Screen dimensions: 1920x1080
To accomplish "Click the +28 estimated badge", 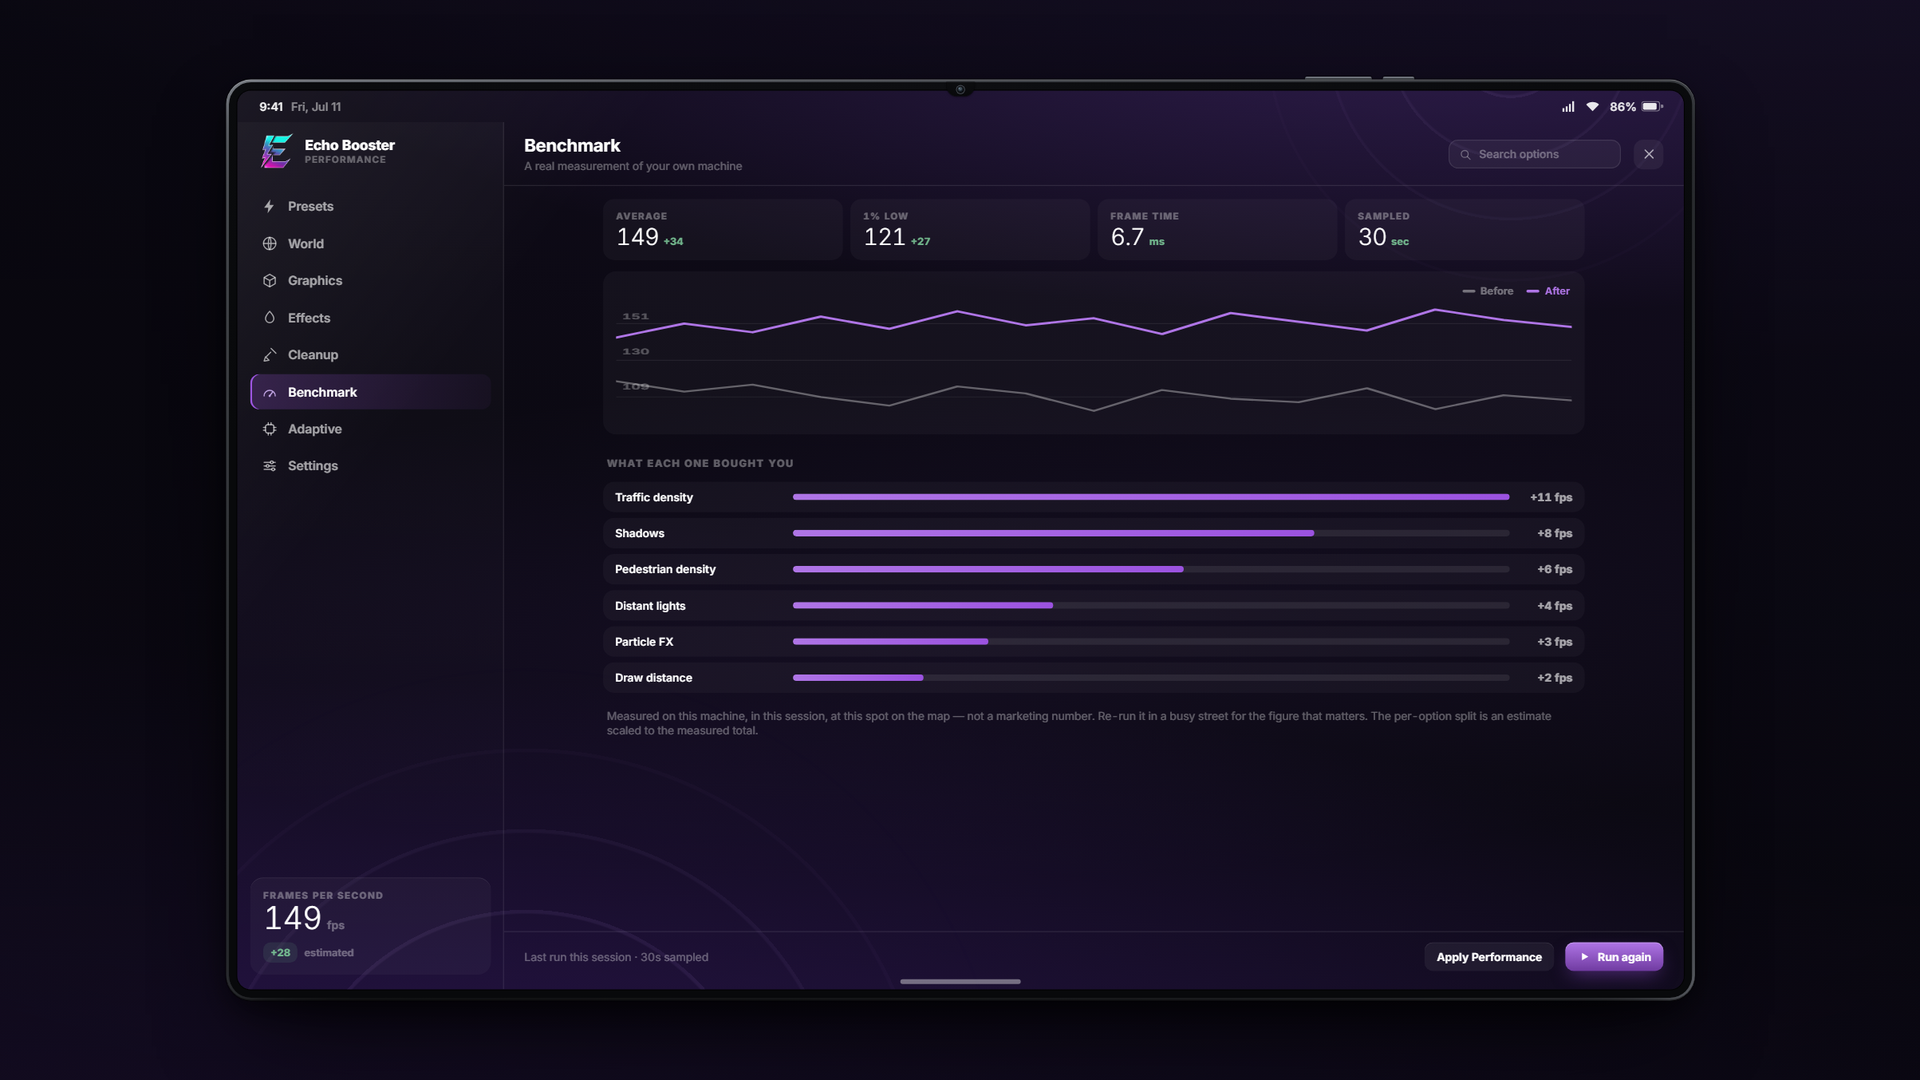I will point(280,953).
